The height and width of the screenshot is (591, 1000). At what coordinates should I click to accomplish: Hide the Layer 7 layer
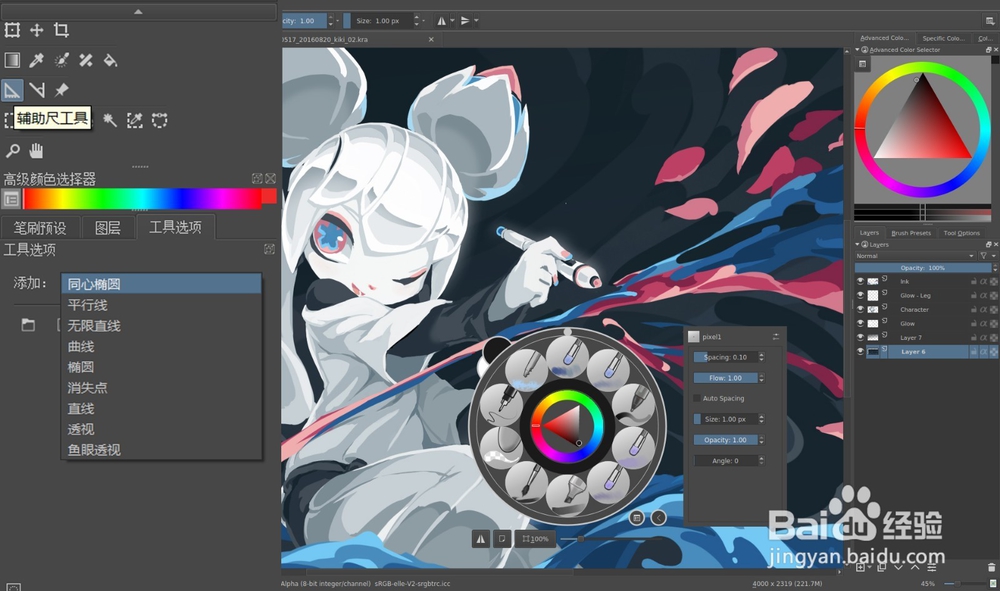click(860, 337)
